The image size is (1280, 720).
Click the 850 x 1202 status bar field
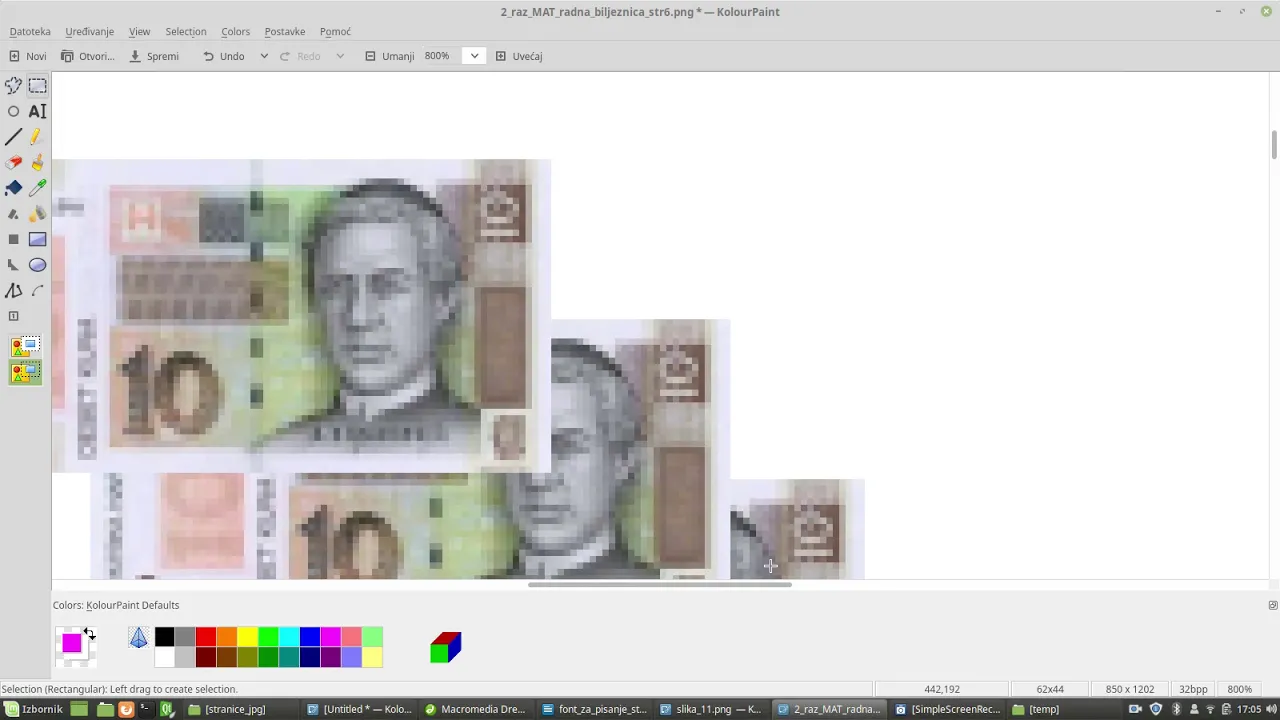(1130, 689)
